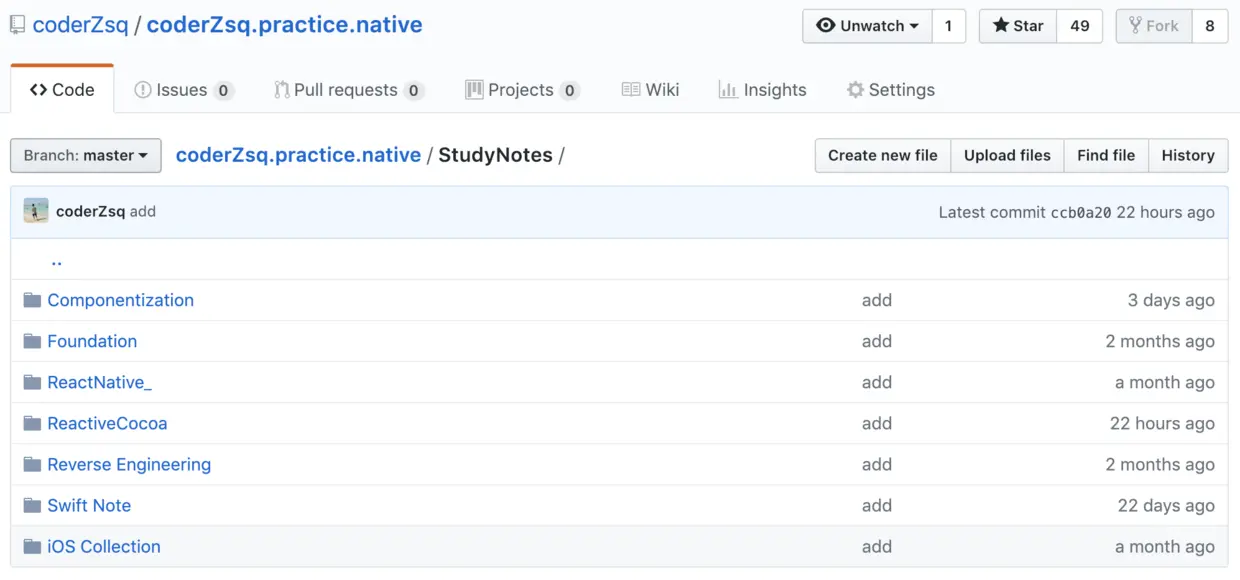Open the Wiki tab
The image size is (1240, 580).
pyautogui.click(x=650, y=90)
